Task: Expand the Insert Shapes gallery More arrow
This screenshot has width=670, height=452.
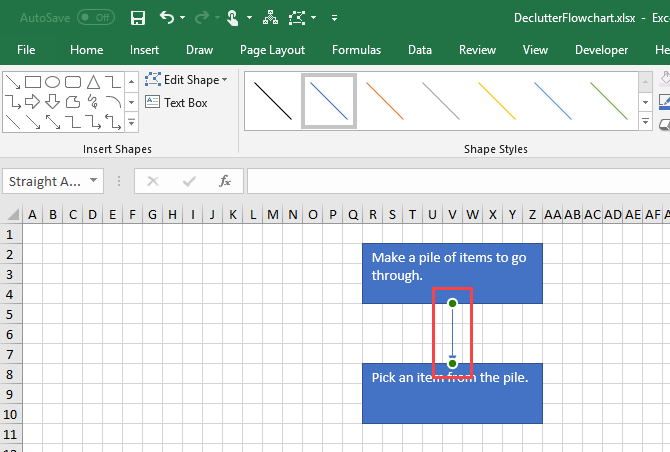Action: point(132,122)
